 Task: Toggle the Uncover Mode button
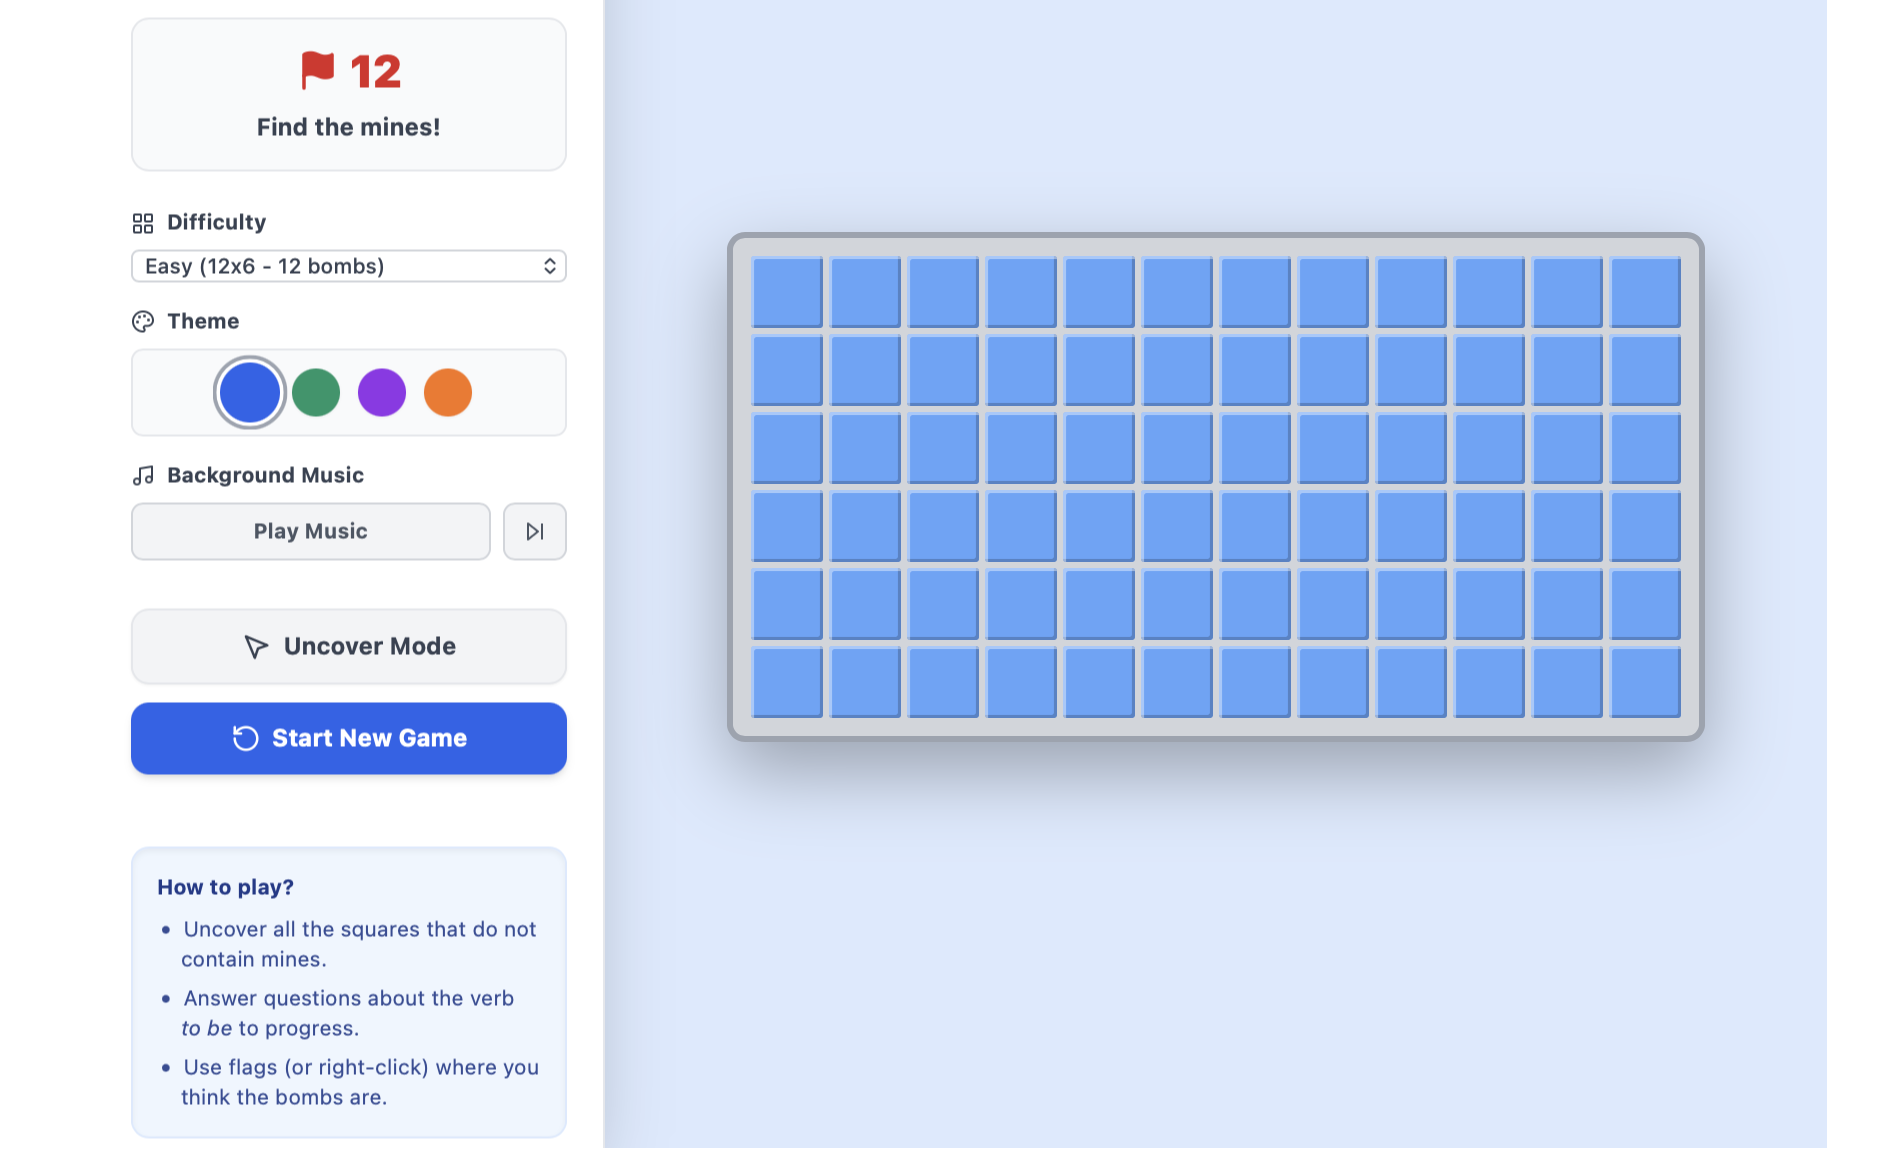click(349, 647)
